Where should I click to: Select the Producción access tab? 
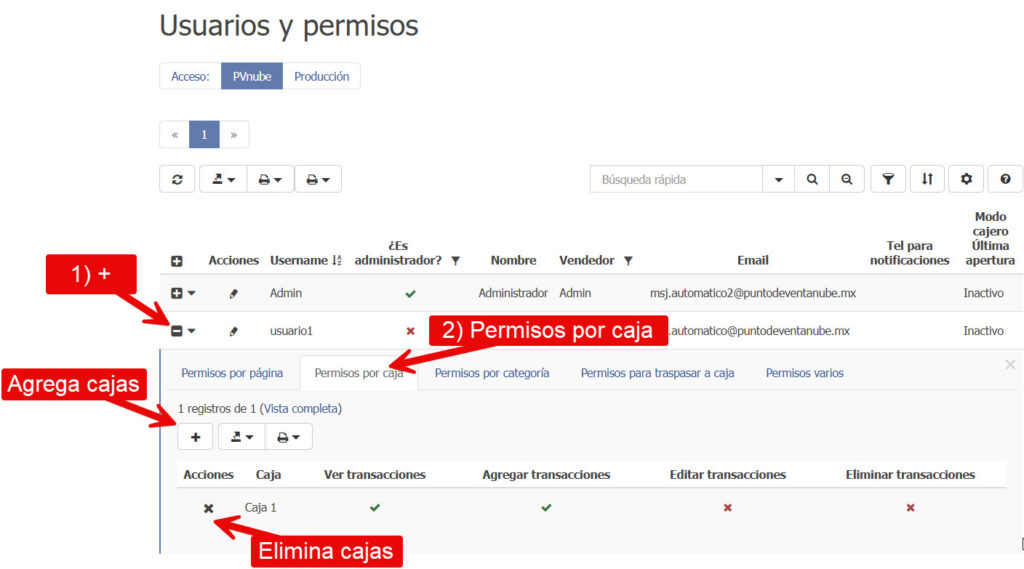click(x=321, y=76)
